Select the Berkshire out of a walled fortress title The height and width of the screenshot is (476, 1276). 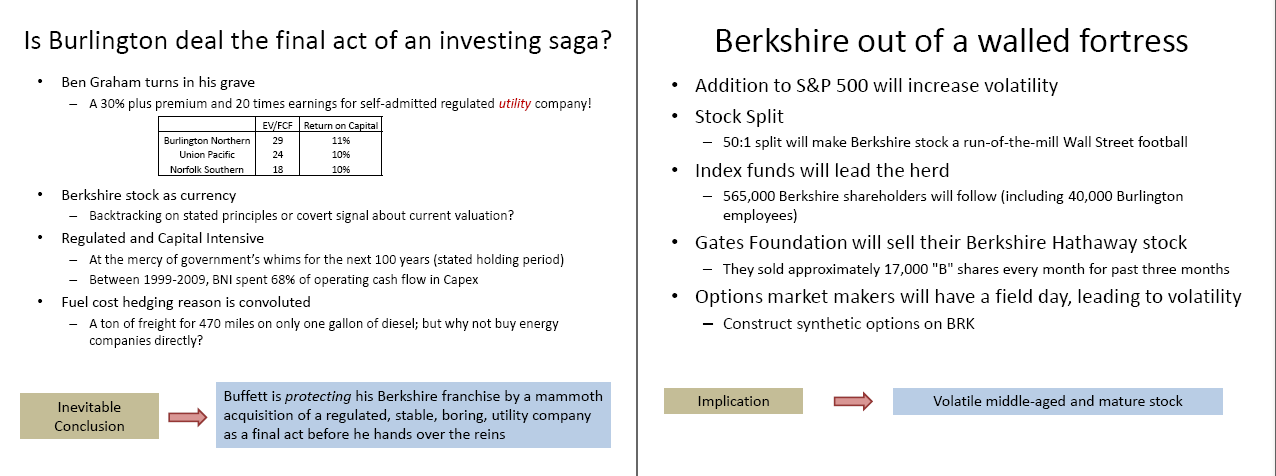coord(950,40)
